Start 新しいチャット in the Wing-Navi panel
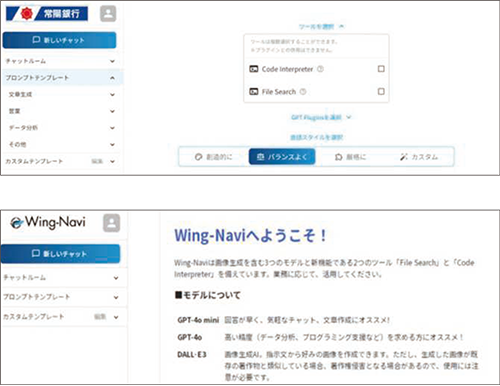The image size is (500, 386). click(60, 254)
